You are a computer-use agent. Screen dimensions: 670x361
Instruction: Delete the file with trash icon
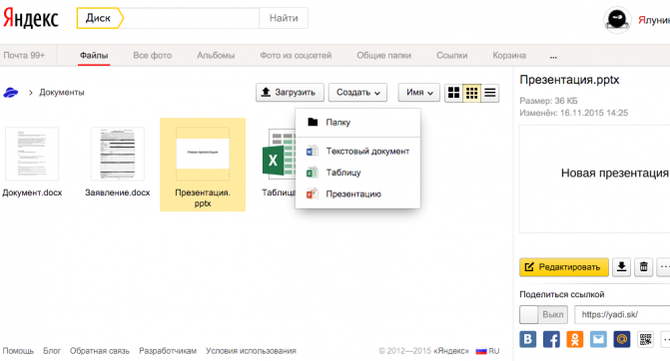(x=644, y=267)
